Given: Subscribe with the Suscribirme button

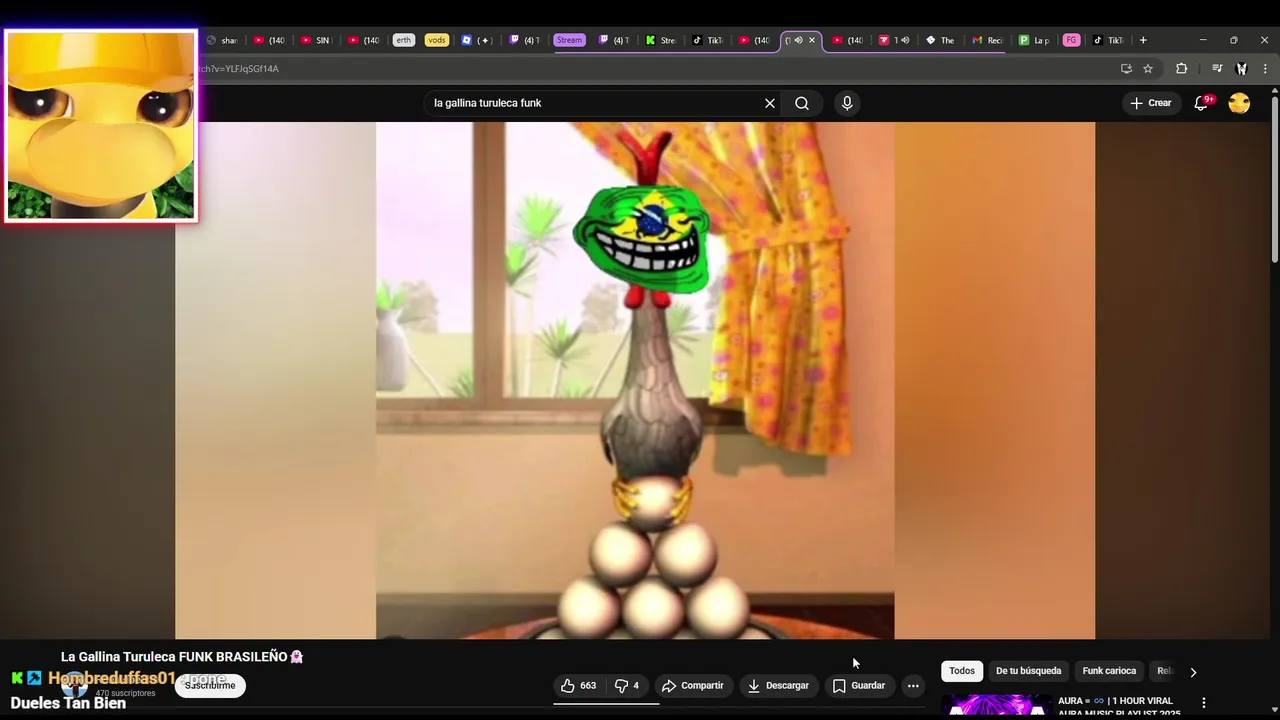Looking at the screenshot, I should click(210, 686).
